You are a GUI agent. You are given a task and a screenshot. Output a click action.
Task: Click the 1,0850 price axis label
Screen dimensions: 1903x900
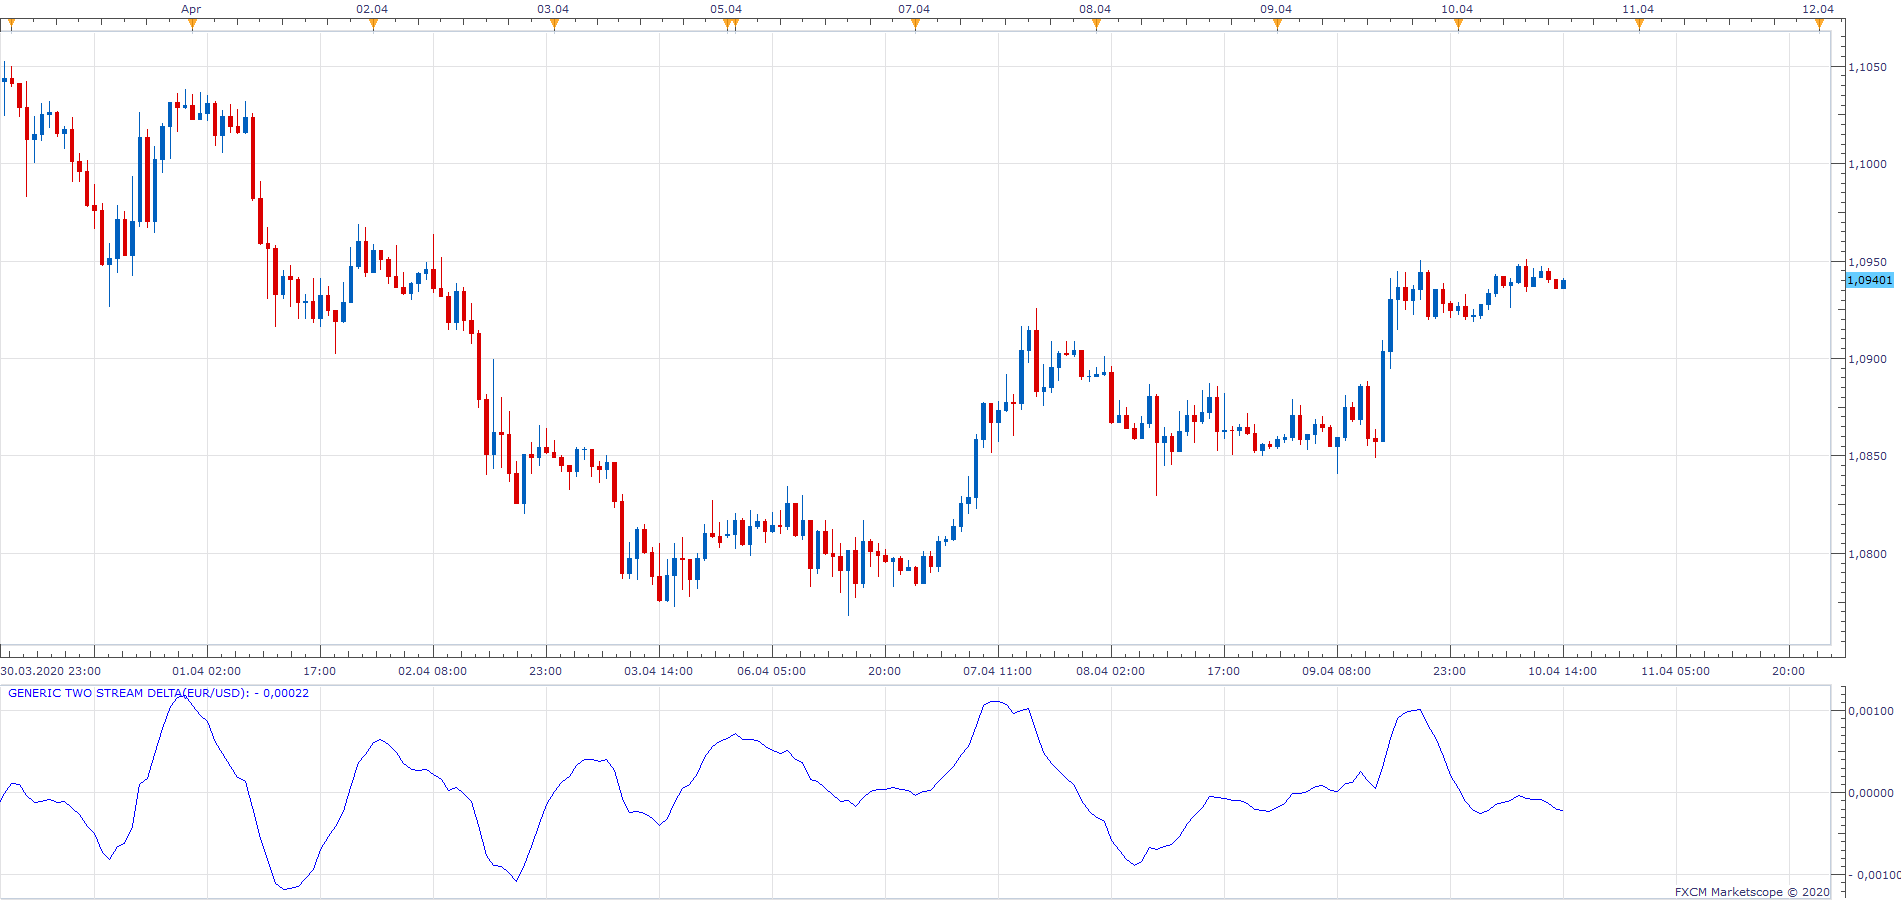(x=1867, y=456)
